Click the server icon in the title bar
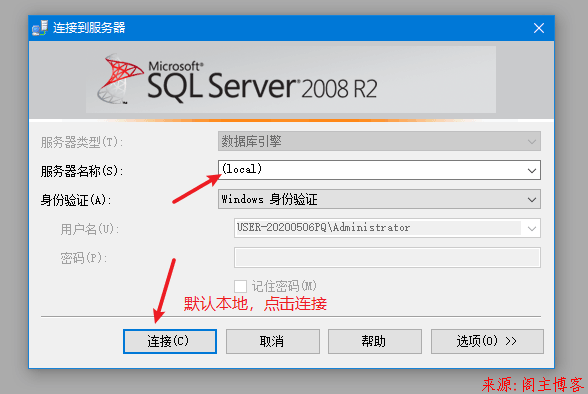The image size is (588, 394). point(40,28)
